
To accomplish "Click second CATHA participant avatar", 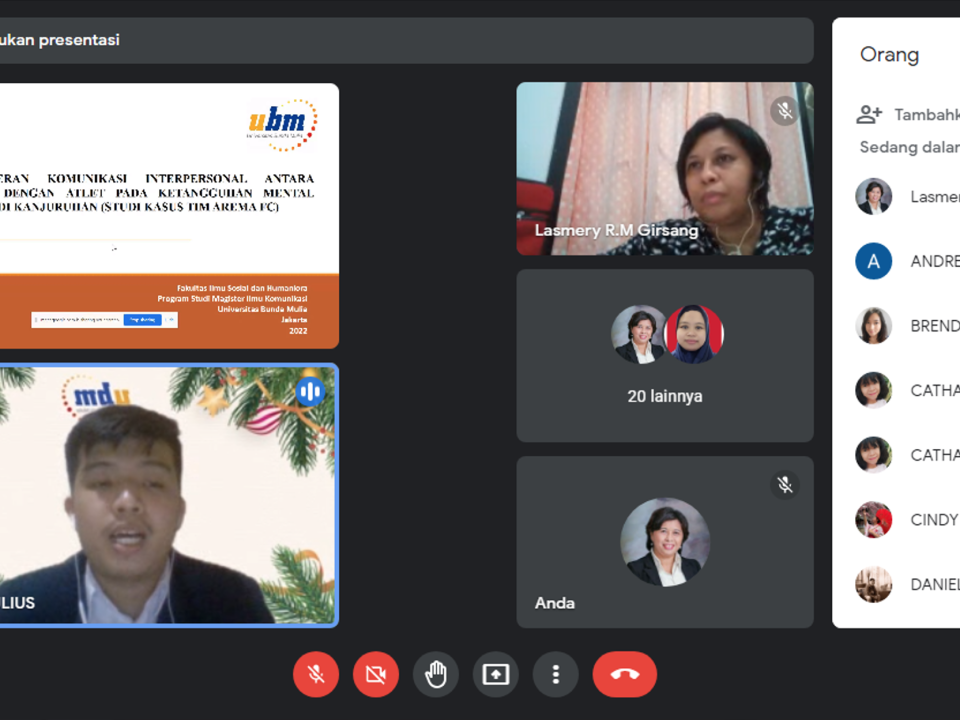I will (x=873, y=455).
